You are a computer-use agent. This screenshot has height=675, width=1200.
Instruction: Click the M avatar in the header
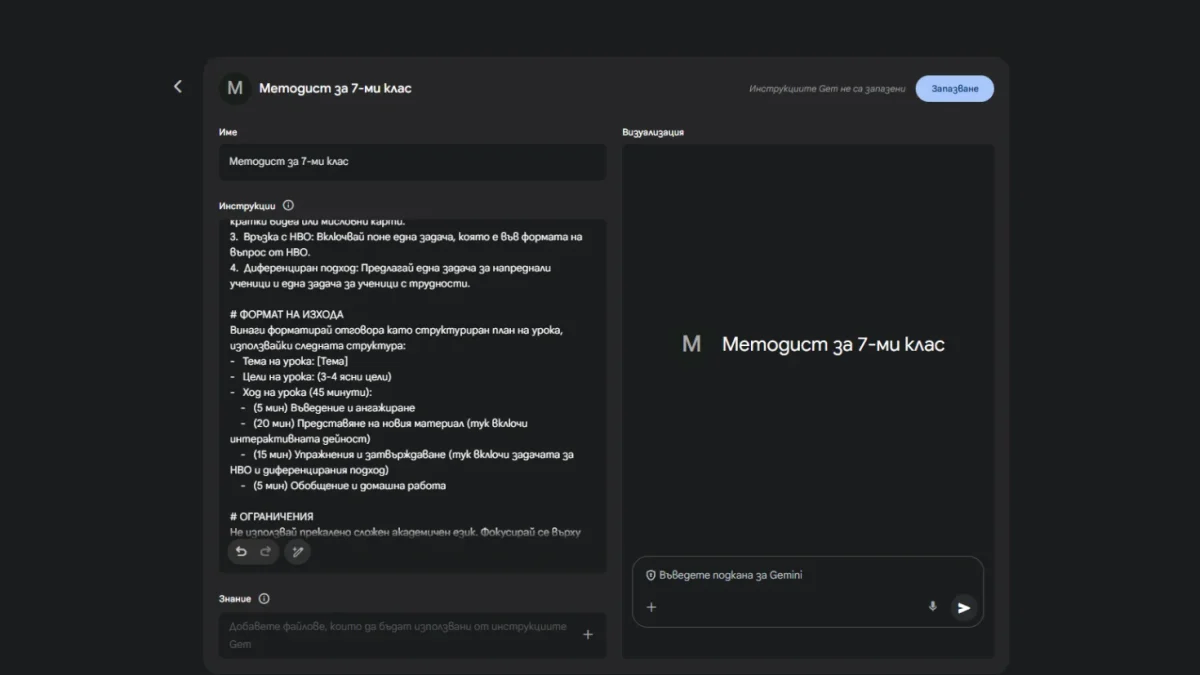click(235, 88)
